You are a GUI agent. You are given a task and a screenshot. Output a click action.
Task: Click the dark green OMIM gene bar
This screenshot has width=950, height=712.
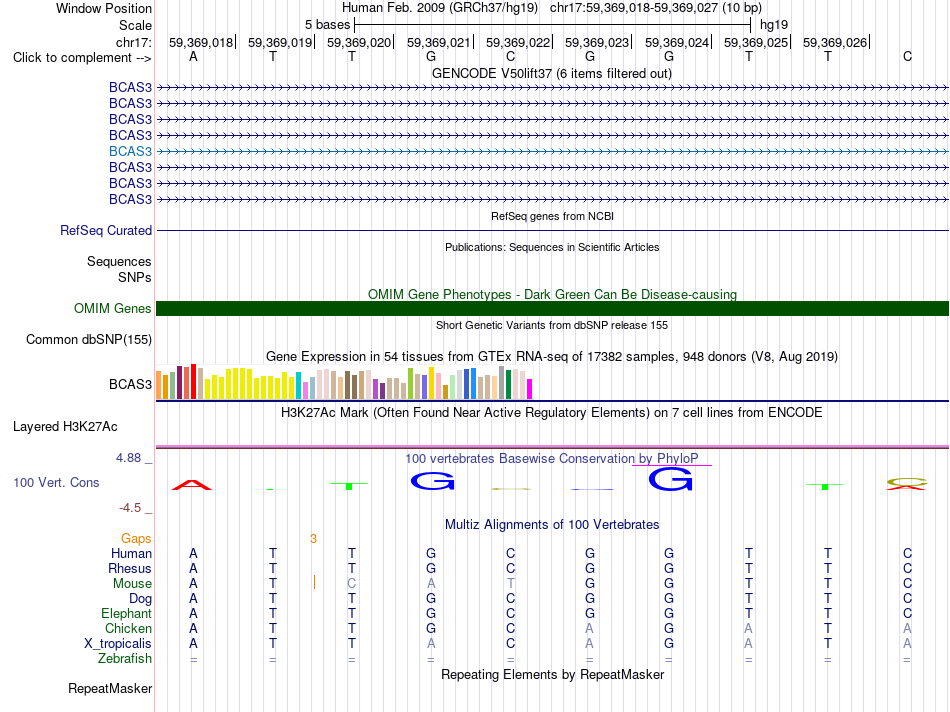click(552, 308)
